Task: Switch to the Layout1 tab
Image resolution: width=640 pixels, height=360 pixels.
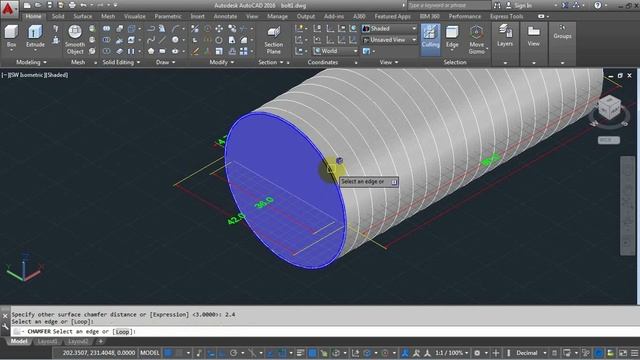Action: tap(48, 341)
